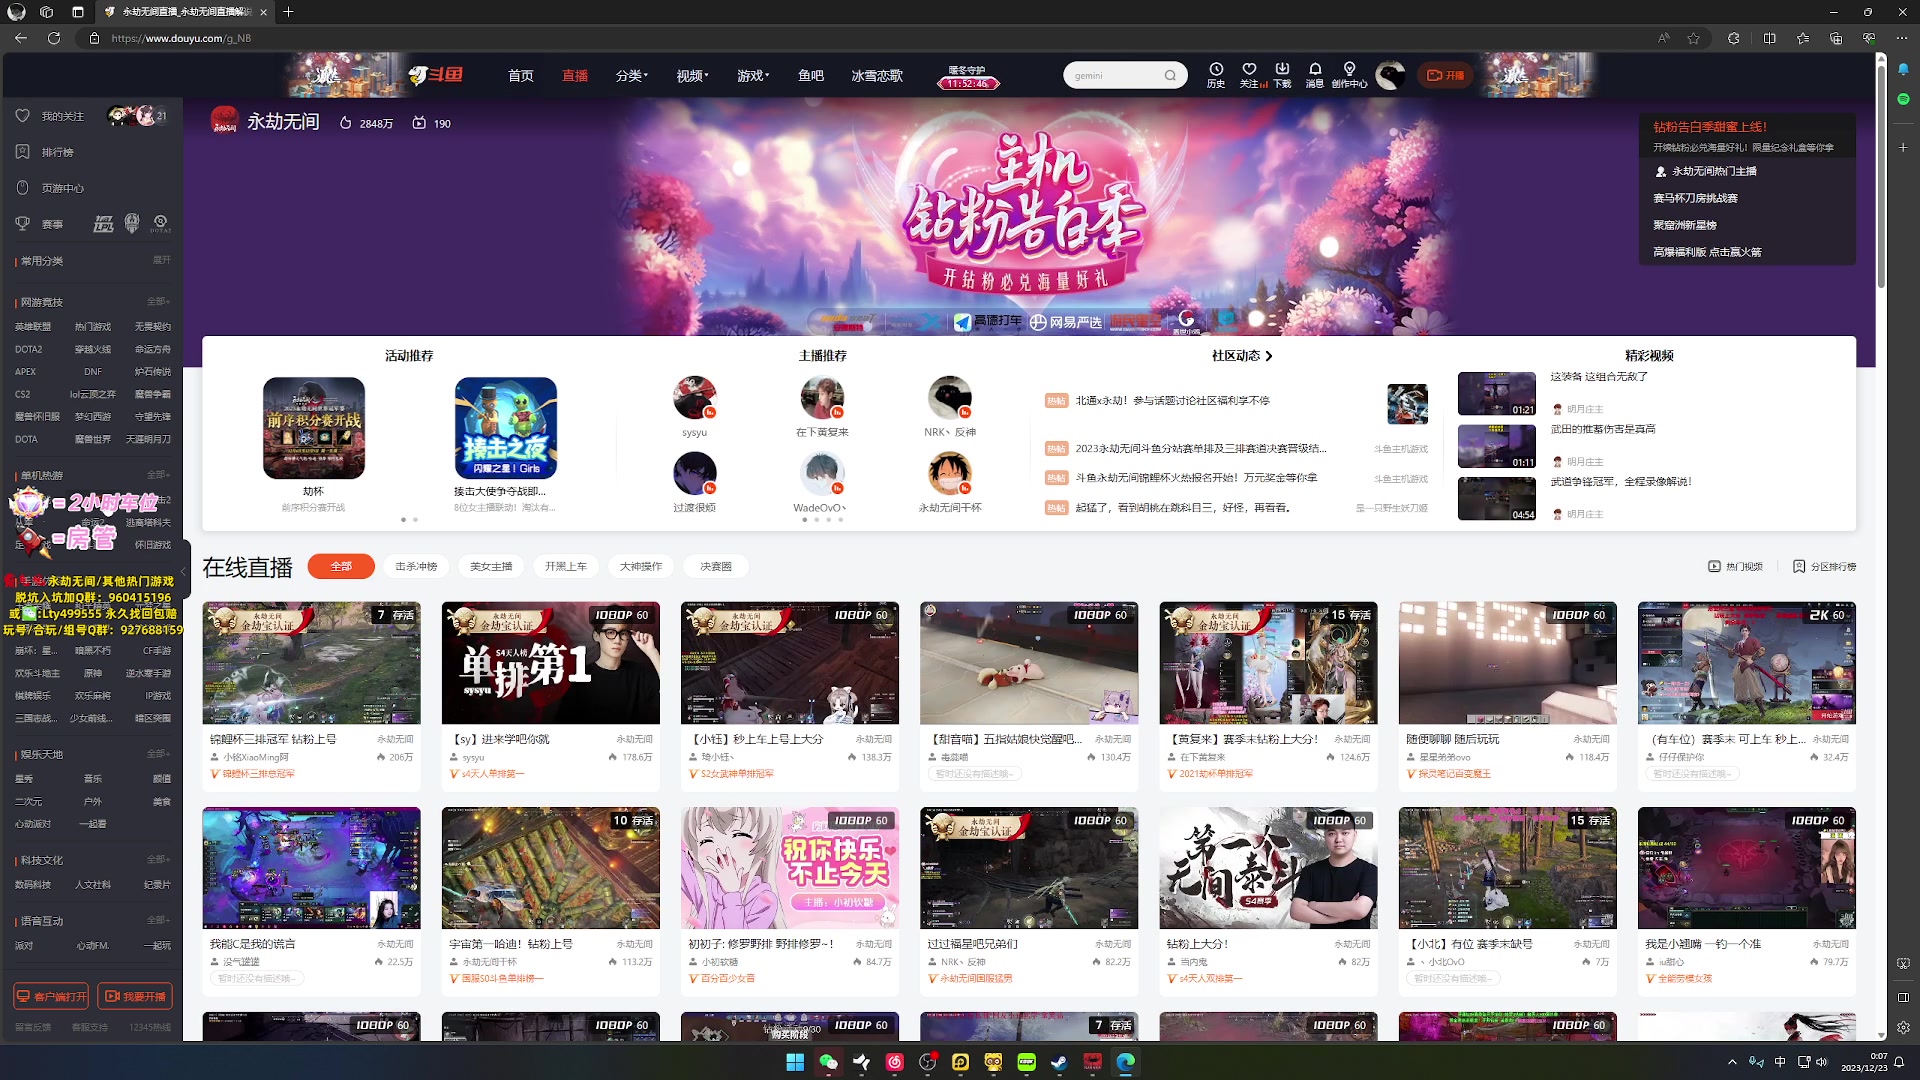Select the 击杀冲榜 filter tab

[416, 566]
